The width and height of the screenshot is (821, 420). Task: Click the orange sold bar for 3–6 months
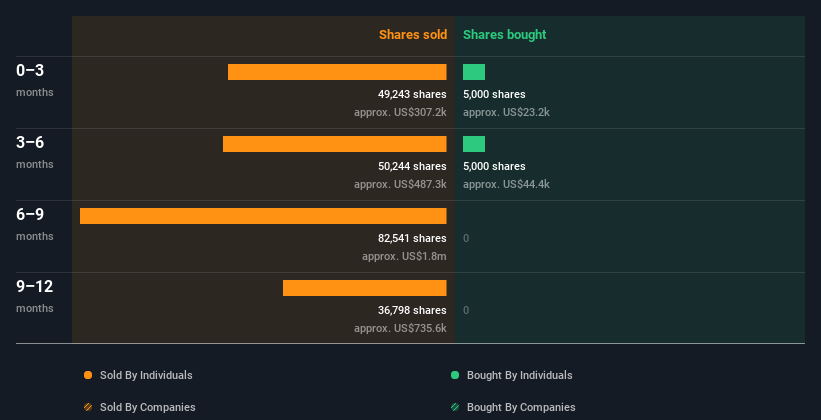click(x=334, y=144)
